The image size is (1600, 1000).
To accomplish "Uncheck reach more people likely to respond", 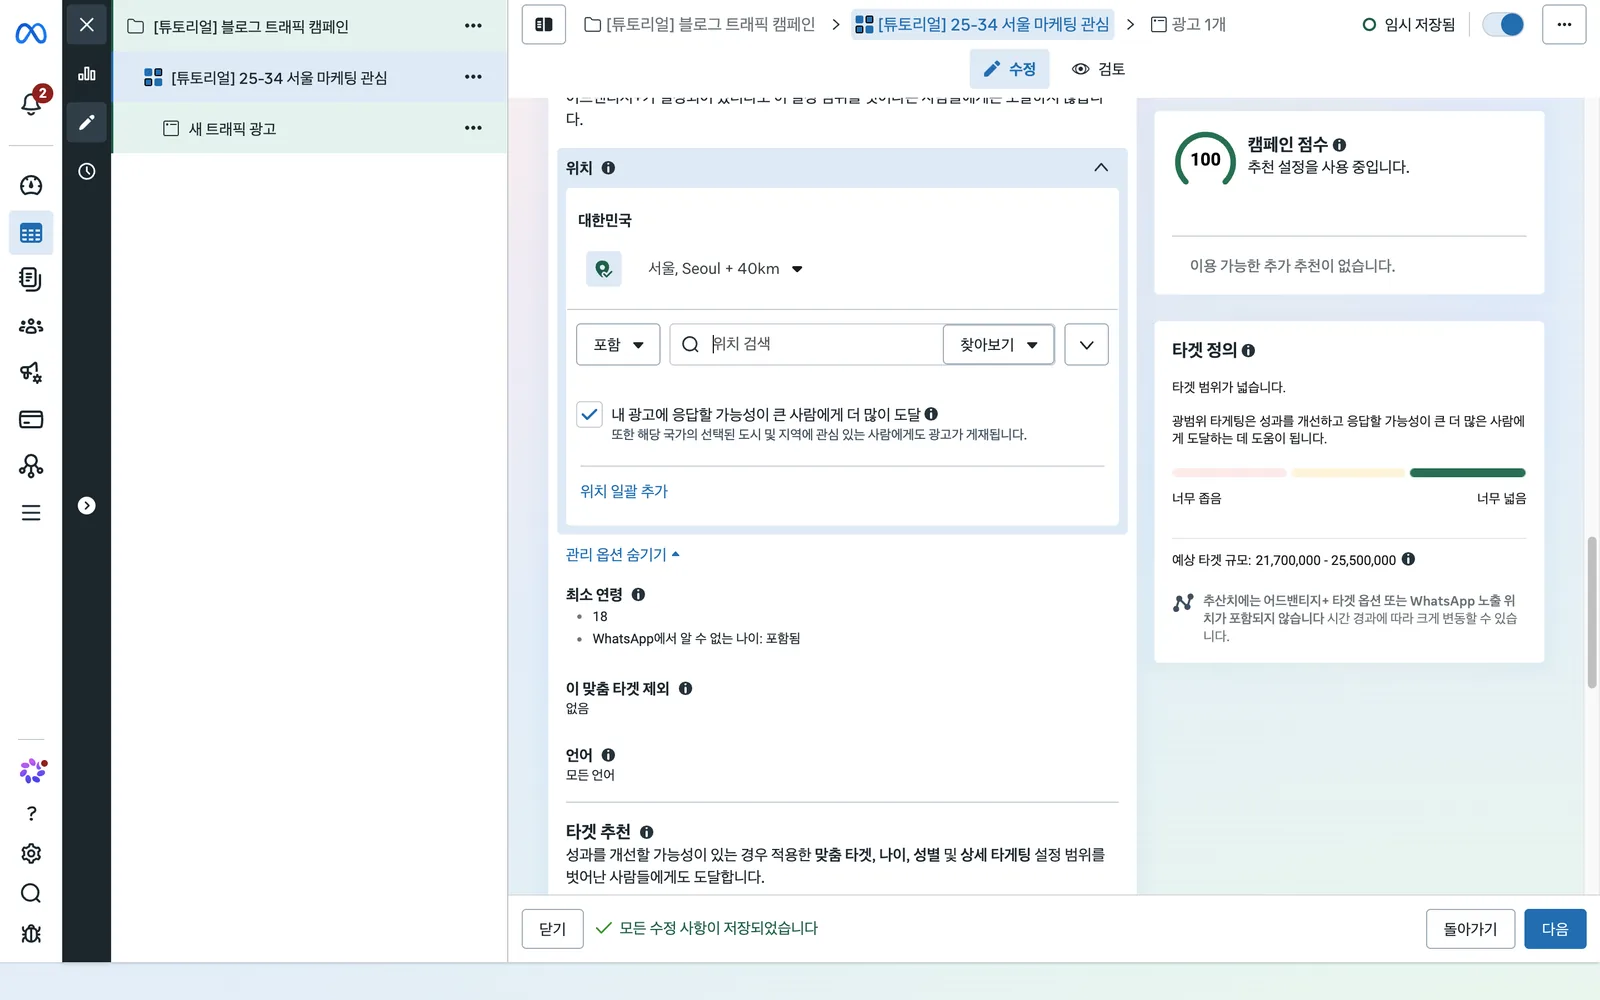I will tap(589, 414).
